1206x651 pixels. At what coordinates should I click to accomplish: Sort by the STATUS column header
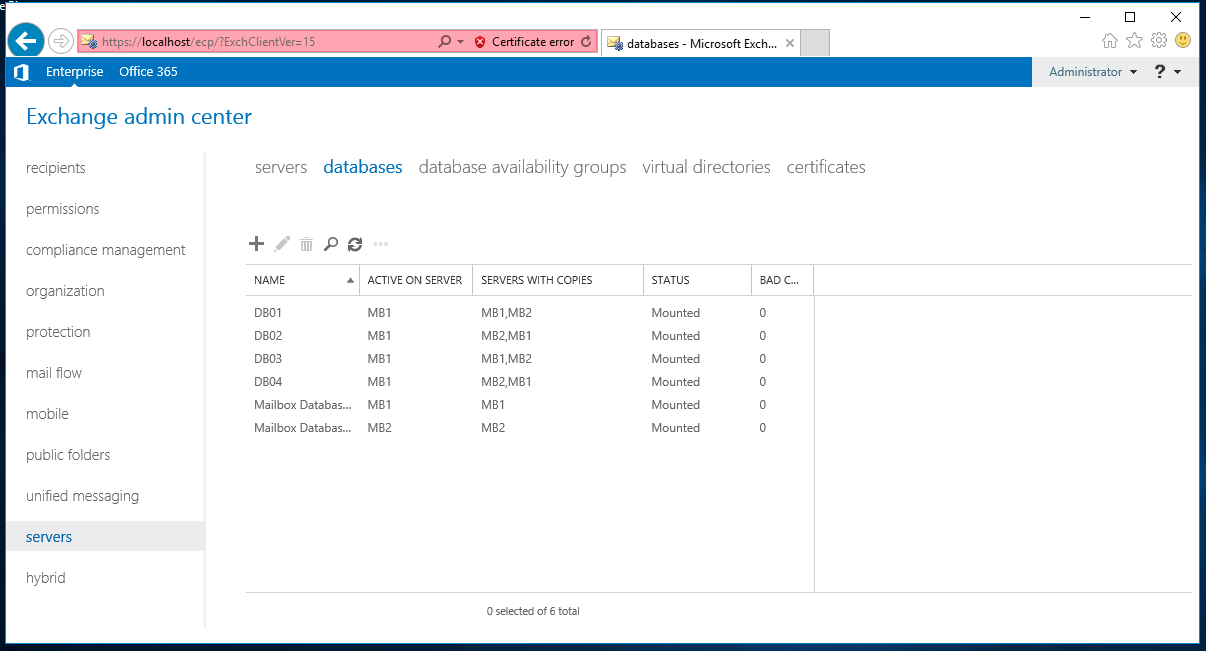coord(698,280)
